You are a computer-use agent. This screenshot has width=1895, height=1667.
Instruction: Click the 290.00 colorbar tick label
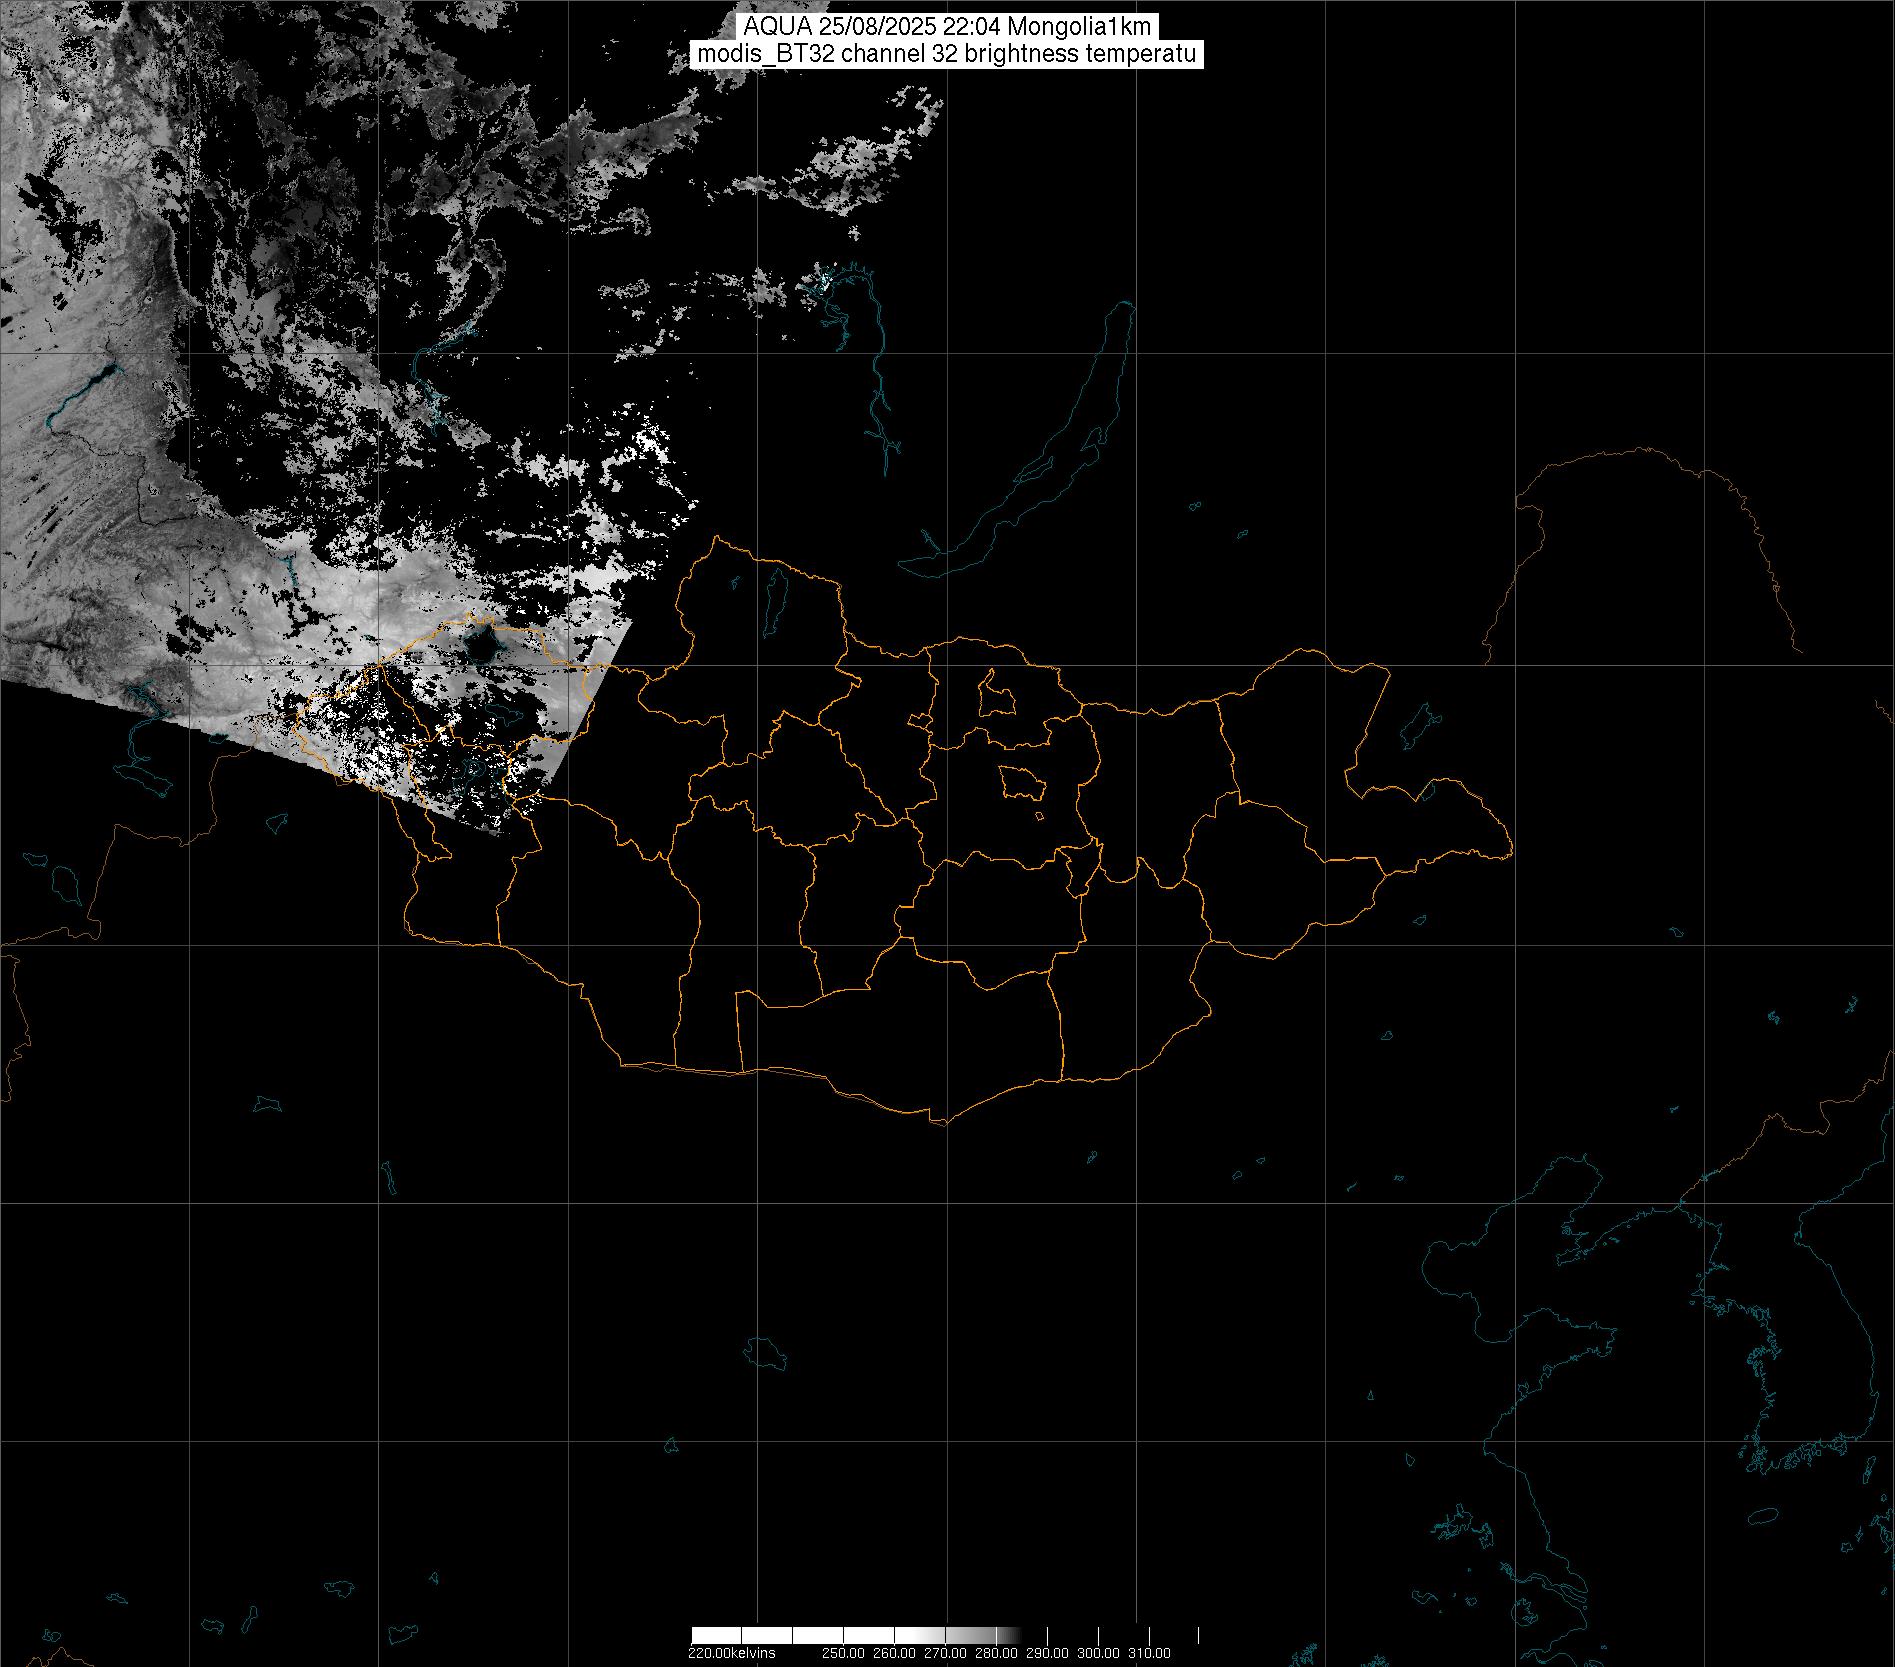pos(1047,1653)
